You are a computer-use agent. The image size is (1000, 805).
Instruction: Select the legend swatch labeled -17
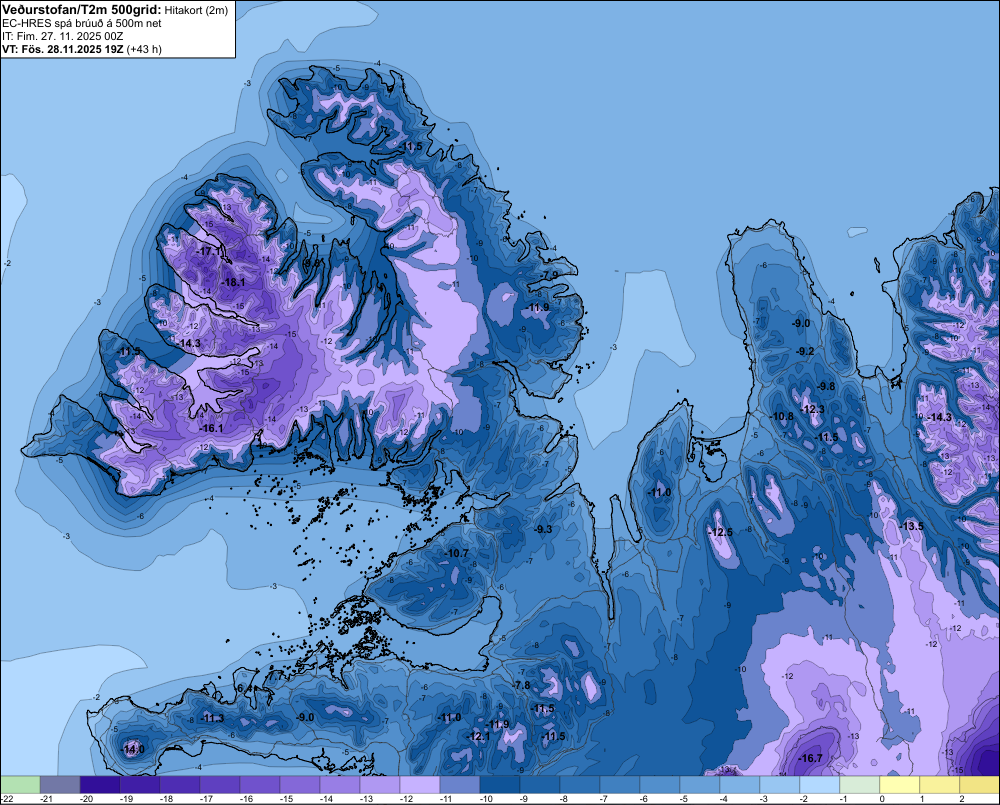coord(219,784)
